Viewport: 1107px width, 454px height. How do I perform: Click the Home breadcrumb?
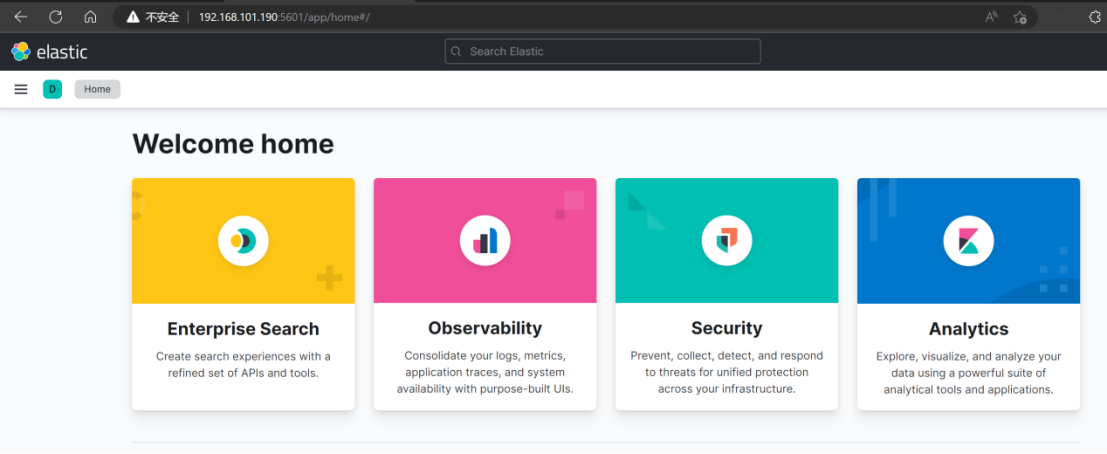coord(97,89)
